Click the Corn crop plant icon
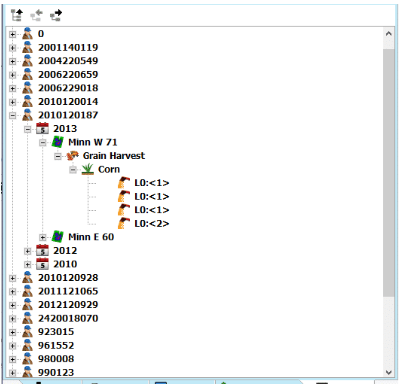This screenshot has width=399, height=391. [x=87, y=169]
